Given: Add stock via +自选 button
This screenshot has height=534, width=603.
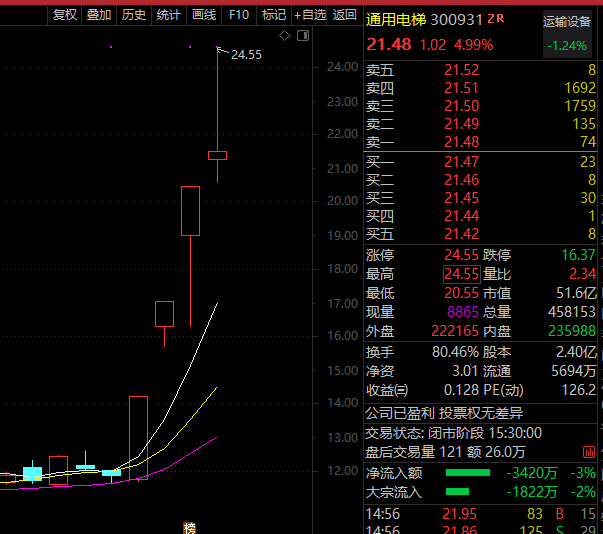Looking at the screenshot, I should point(310,15).
